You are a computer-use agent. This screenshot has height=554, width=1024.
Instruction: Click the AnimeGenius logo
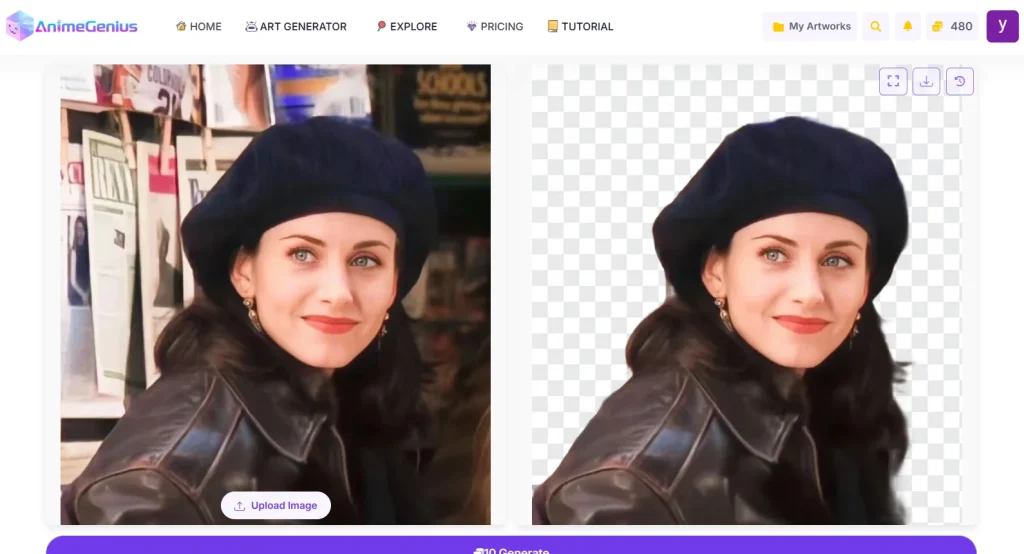[20, 26]
